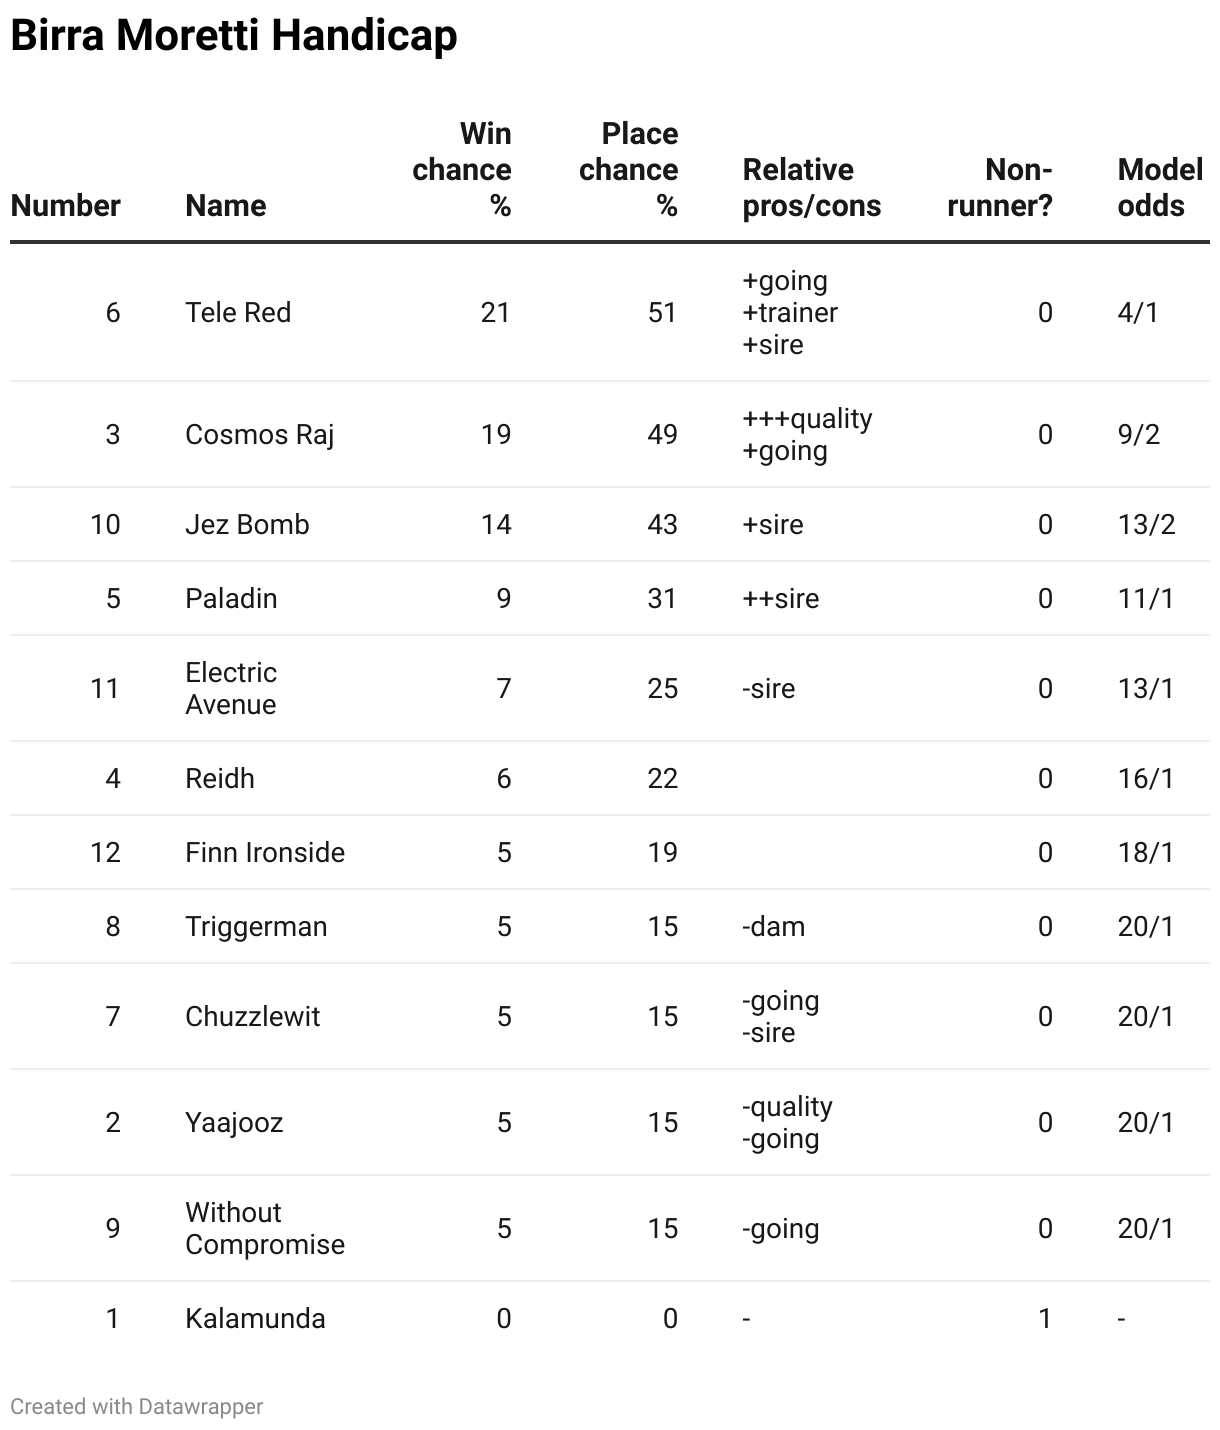The width and height of the screenshot is (1220, 1430).
Task: Click the Without Compromise name cell
Action: 265,1229
